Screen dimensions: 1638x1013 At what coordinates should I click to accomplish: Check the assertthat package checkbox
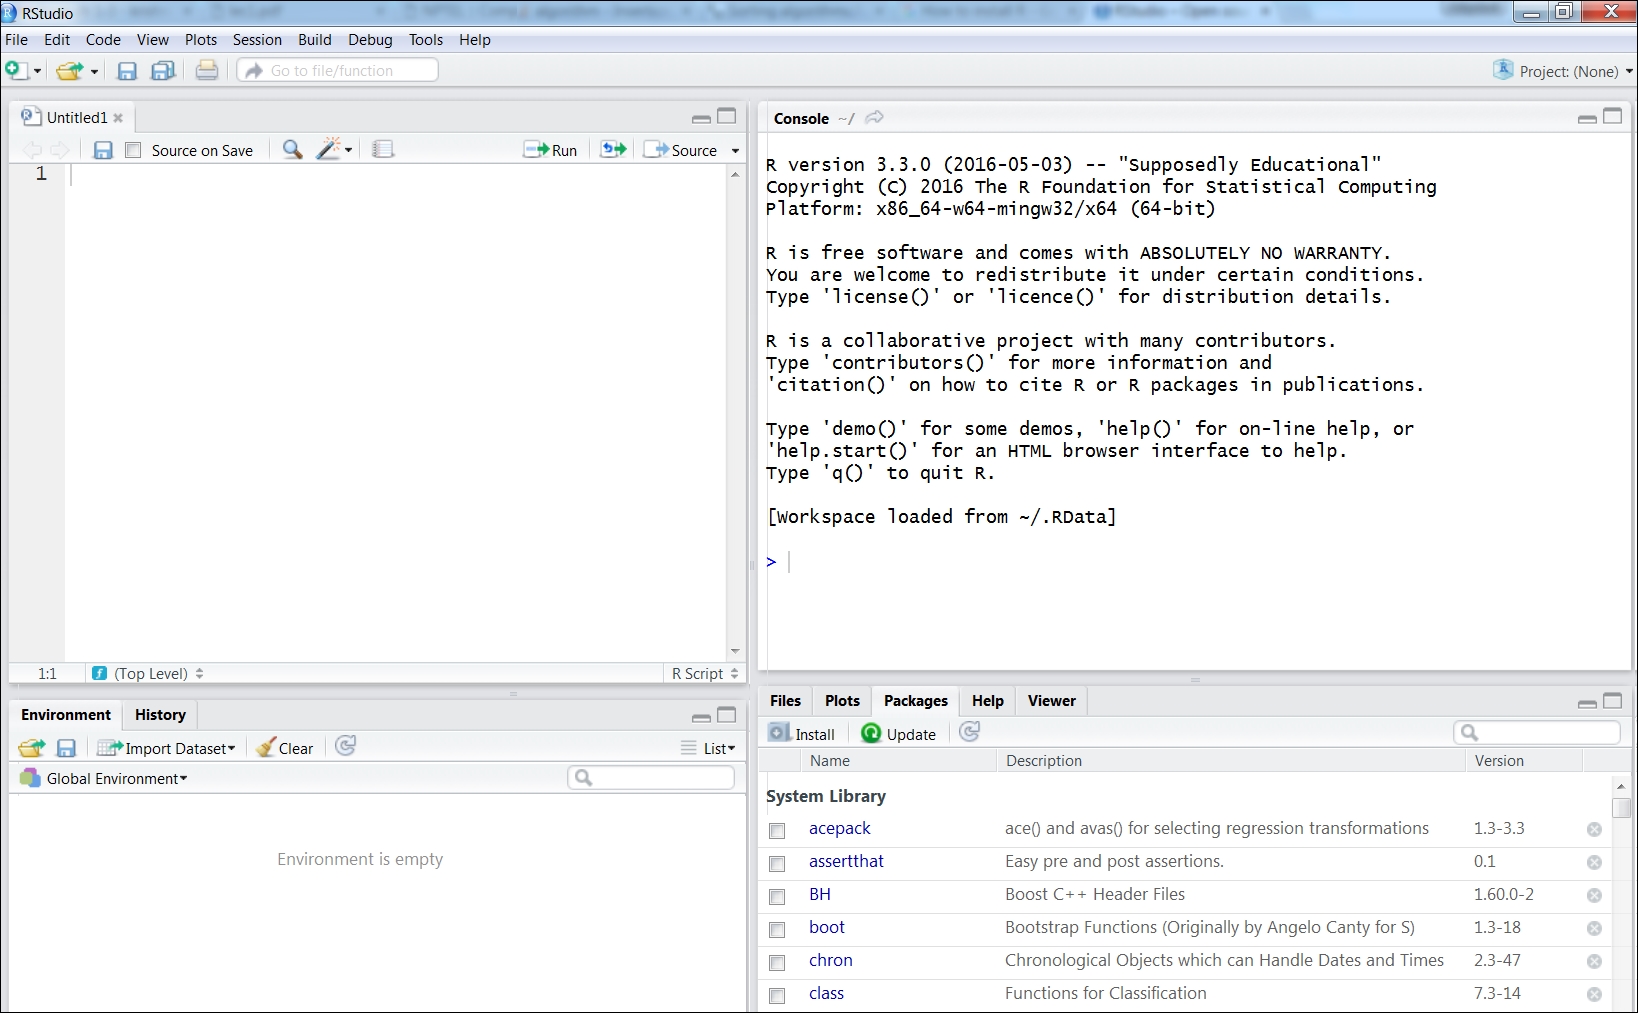click(x=777, y=863)
